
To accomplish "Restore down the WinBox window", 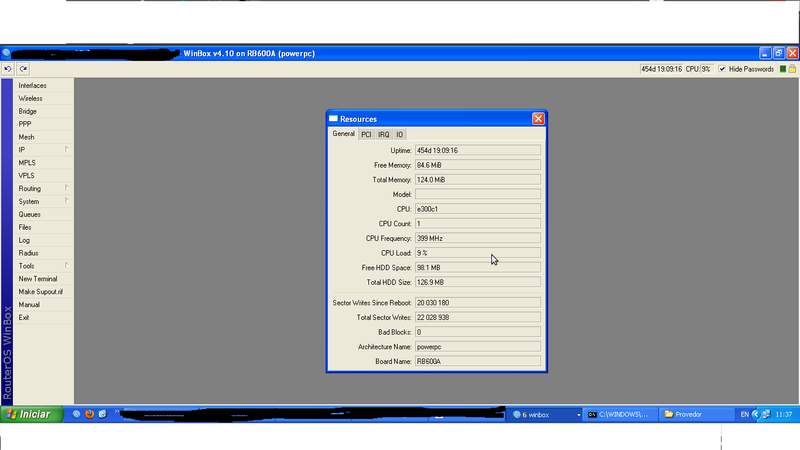I will (779, 53).
